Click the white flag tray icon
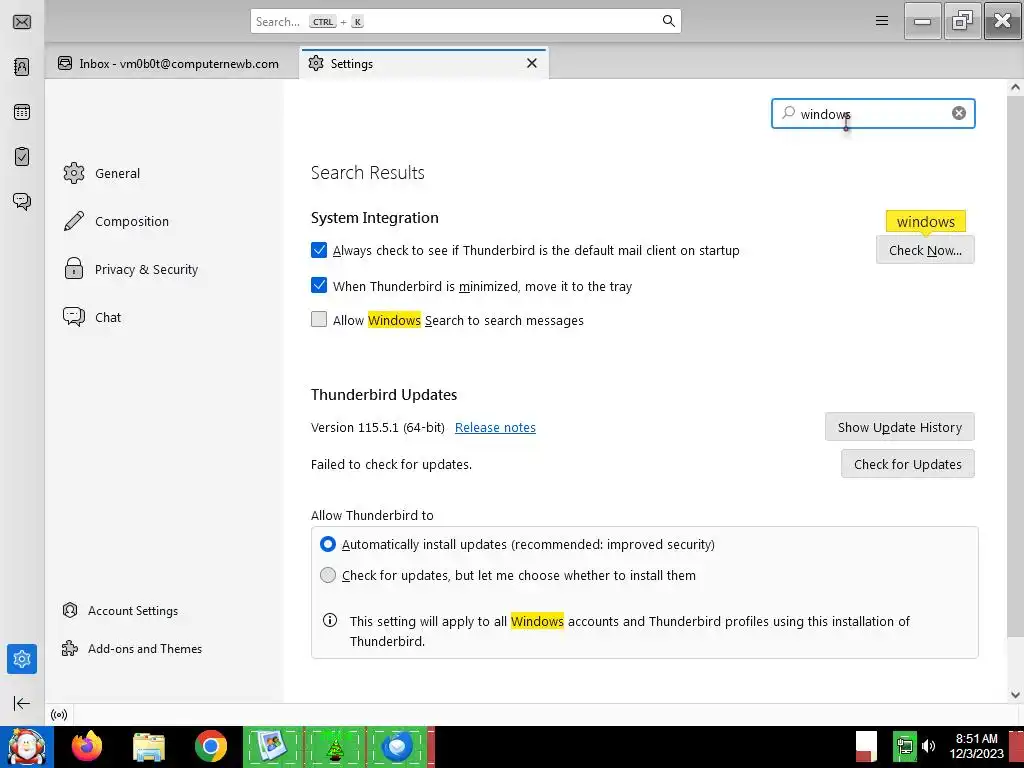 click(866, 746)
